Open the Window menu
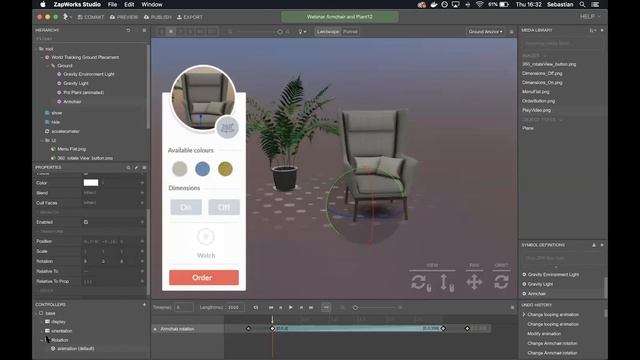The height and width of the screenshot is (360, 640). (152, 4)
